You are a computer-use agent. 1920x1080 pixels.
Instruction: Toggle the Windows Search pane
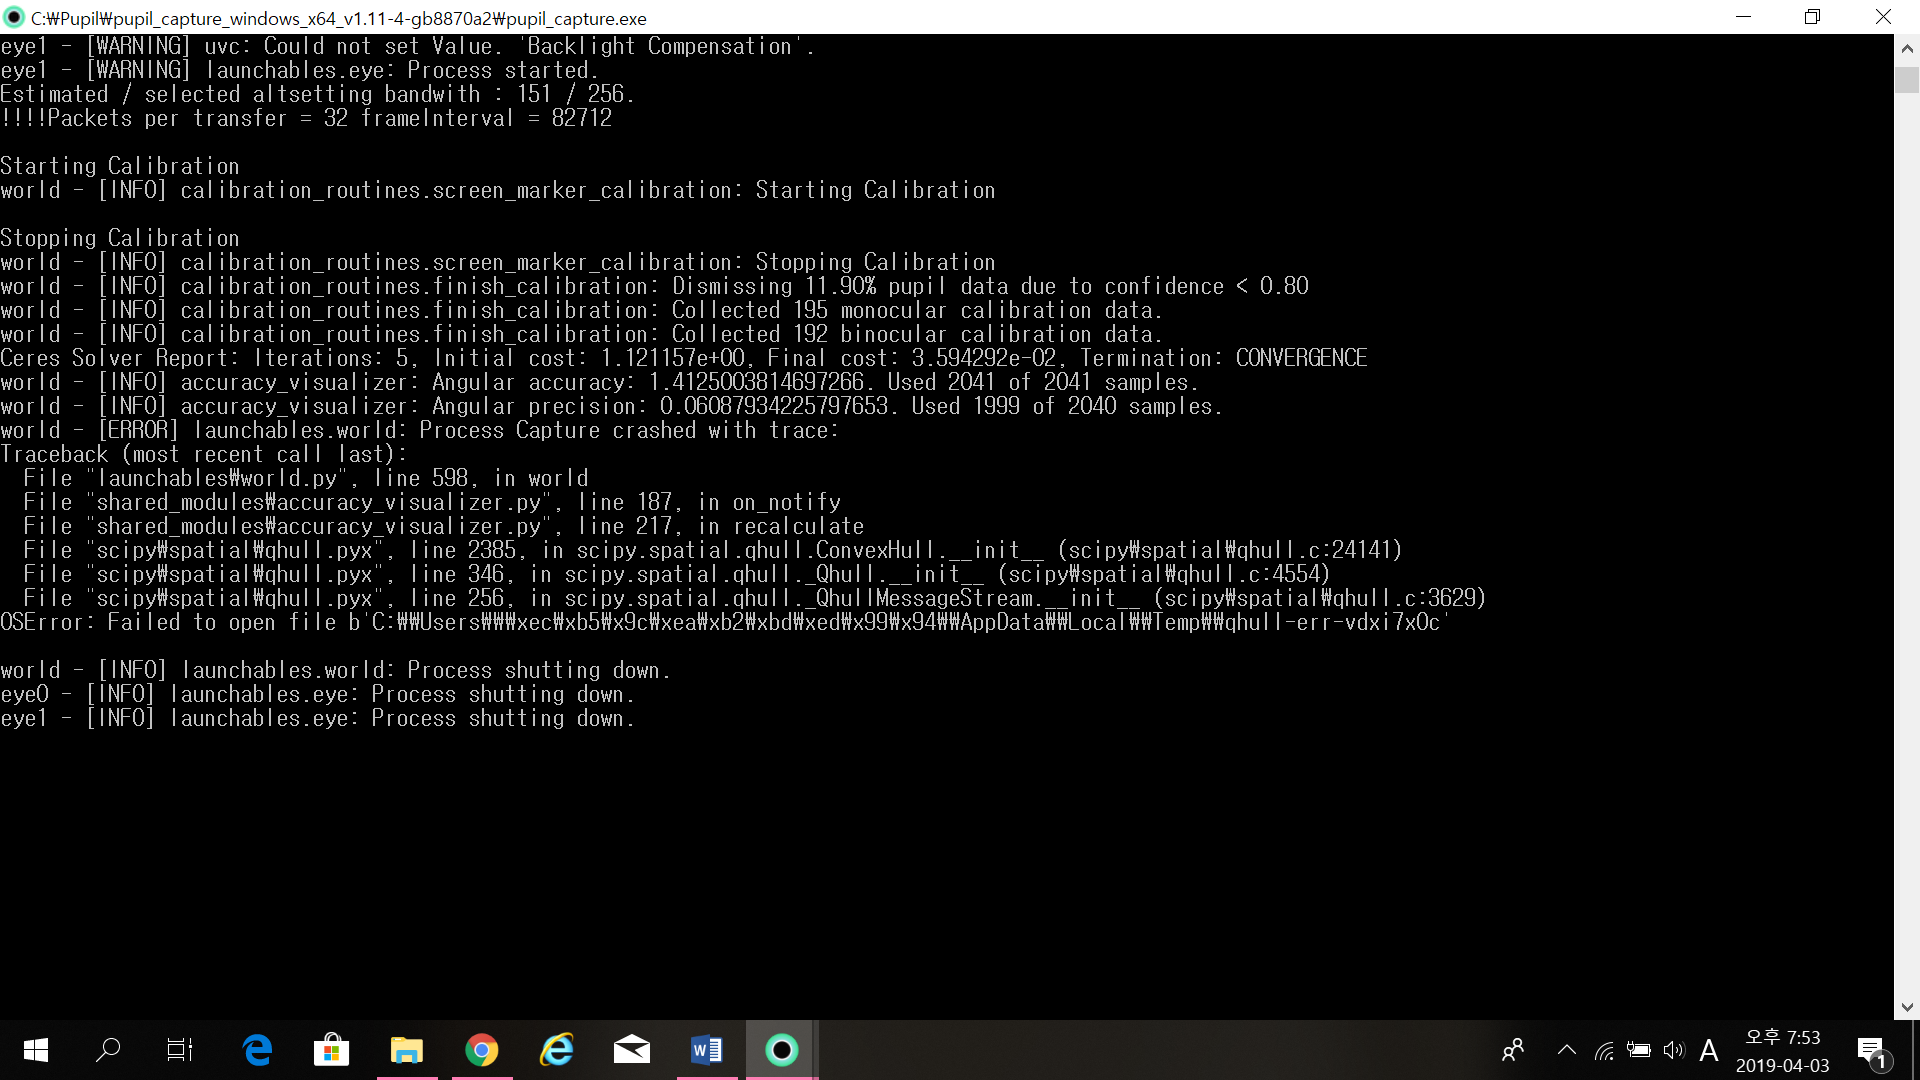(108, 1050)
